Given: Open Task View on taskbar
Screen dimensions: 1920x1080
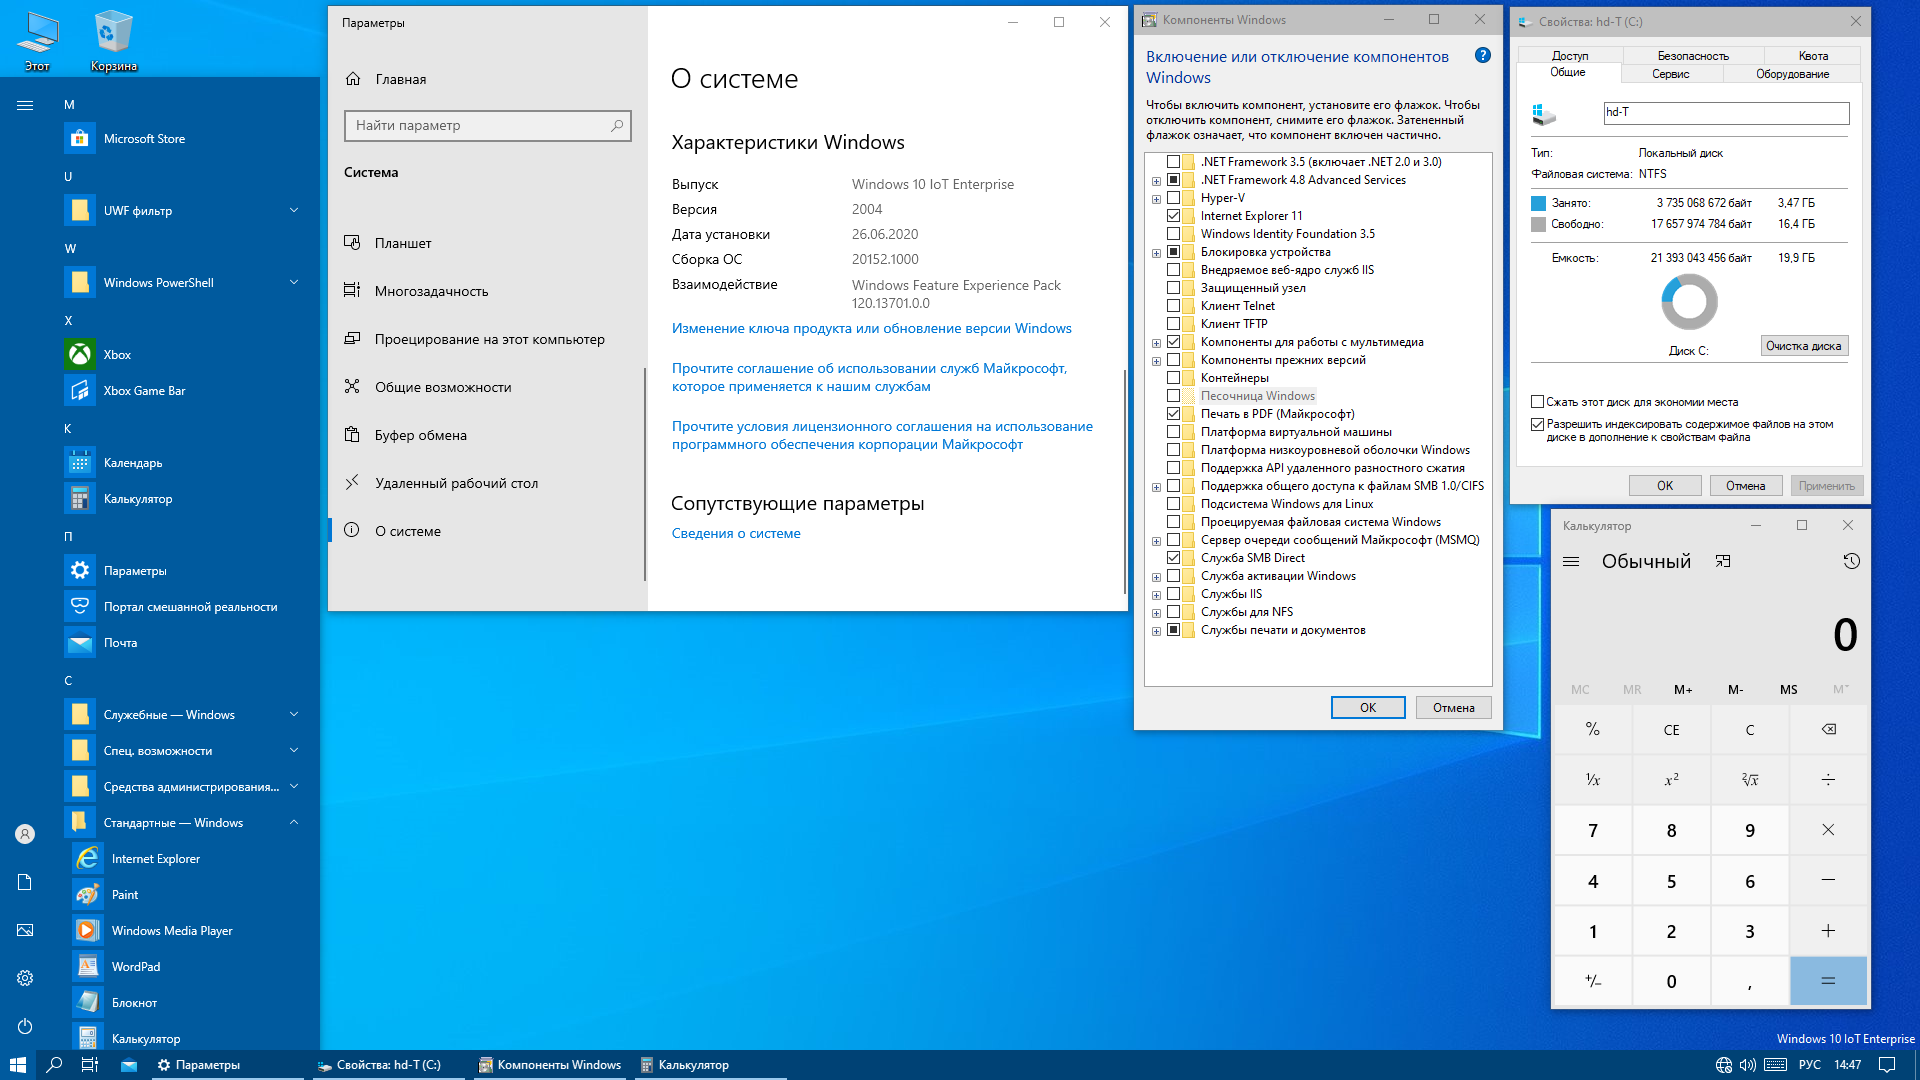Looking at the screenshot, I should point(90,1065).
